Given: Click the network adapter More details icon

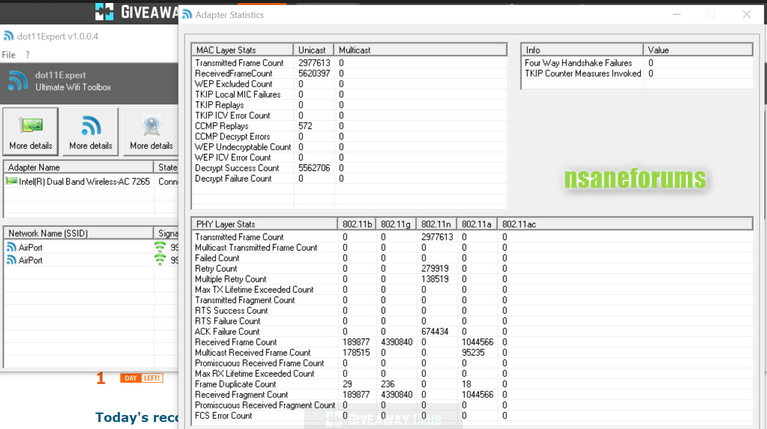Looking at the screenshot, I should pyautogui.click(x=31, y=125).
